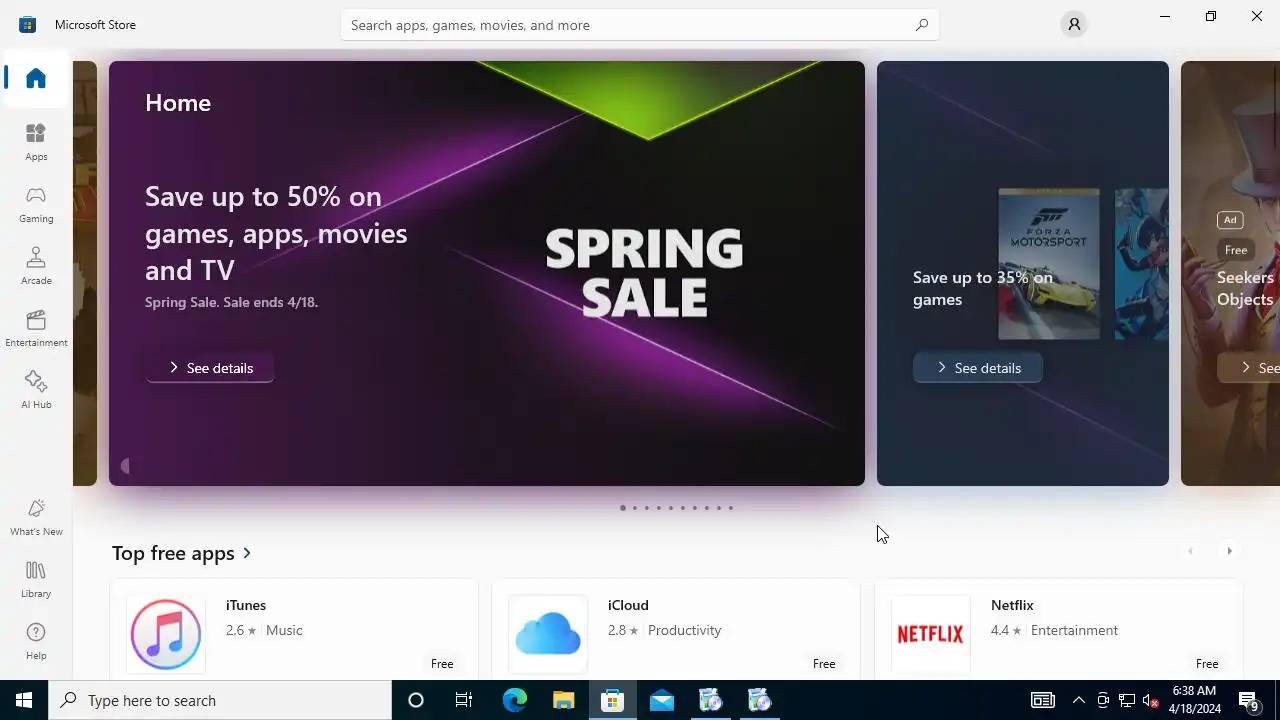
Task: Click the volume icon in system tray
Action: pyautogui.click(x=1151, y=700)
